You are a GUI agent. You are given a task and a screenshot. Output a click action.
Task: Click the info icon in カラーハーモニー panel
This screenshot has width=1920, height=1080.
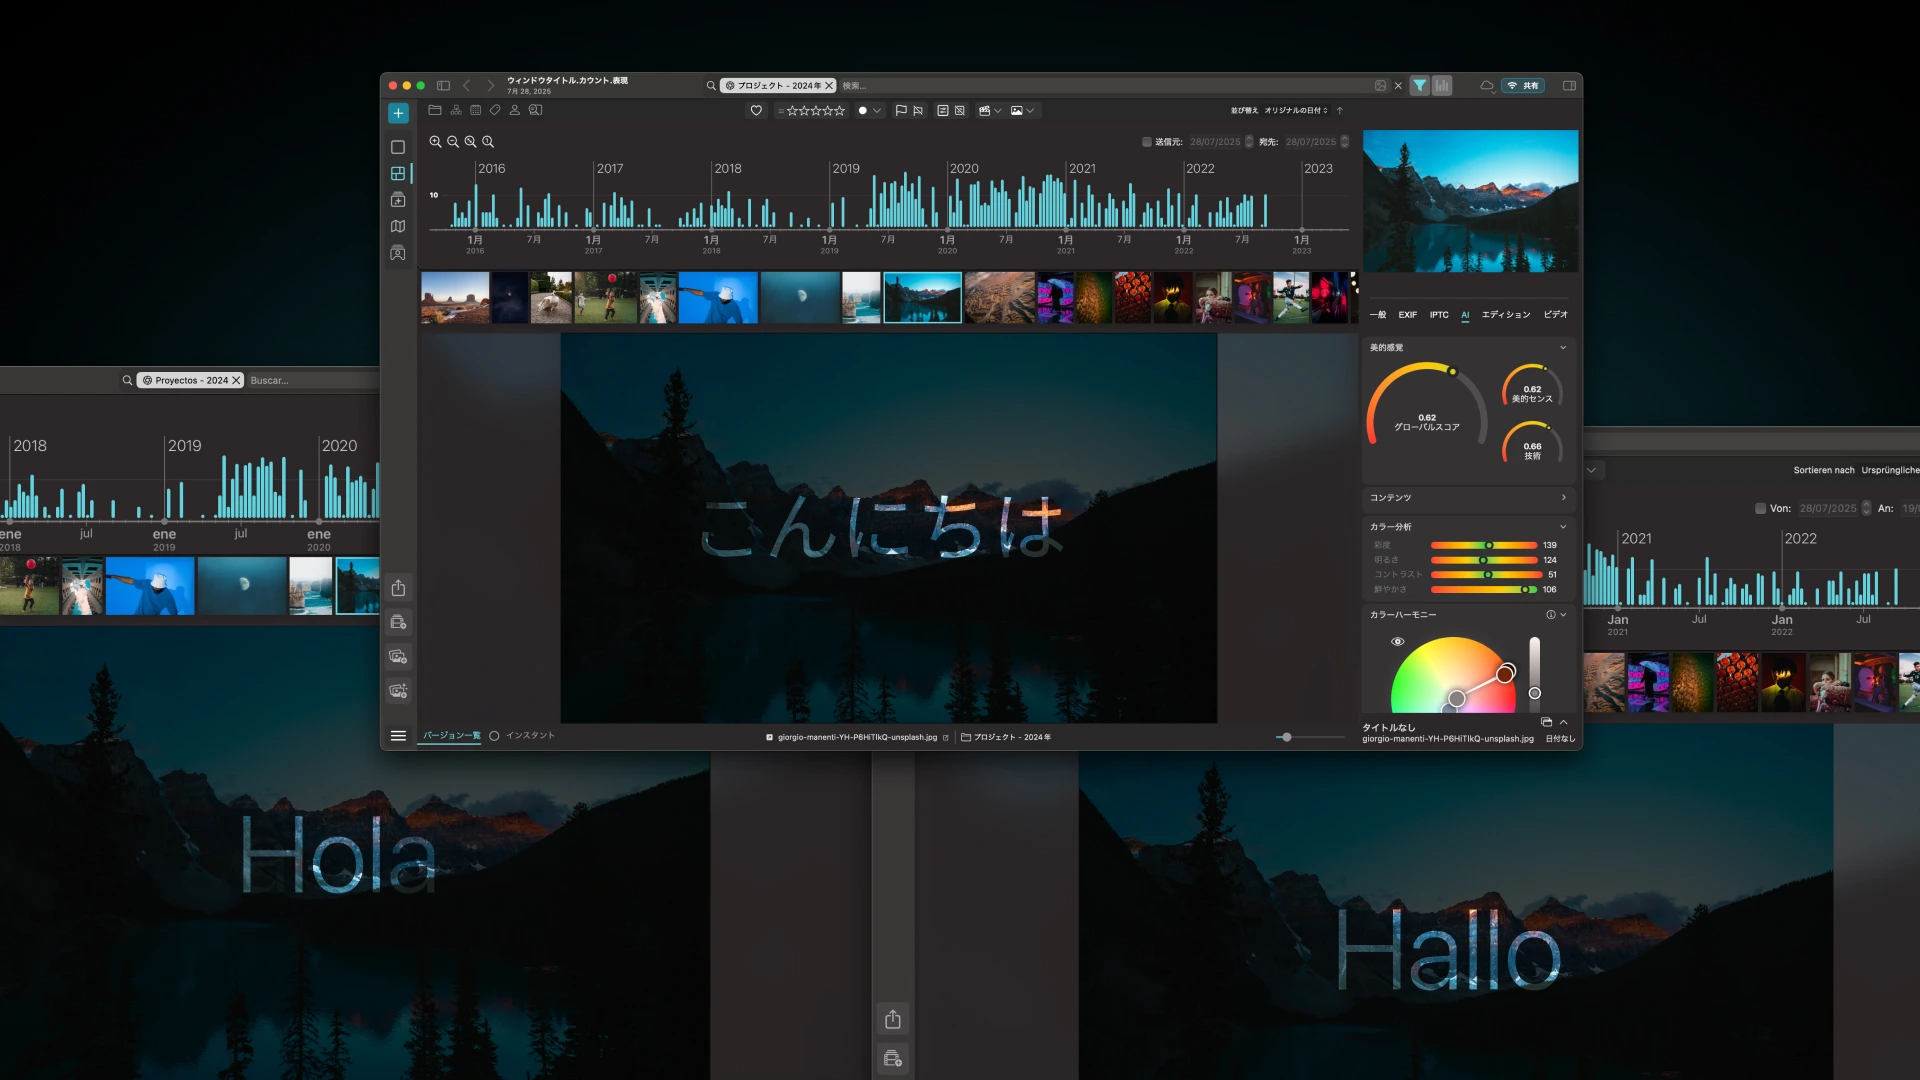[1551, 615]
